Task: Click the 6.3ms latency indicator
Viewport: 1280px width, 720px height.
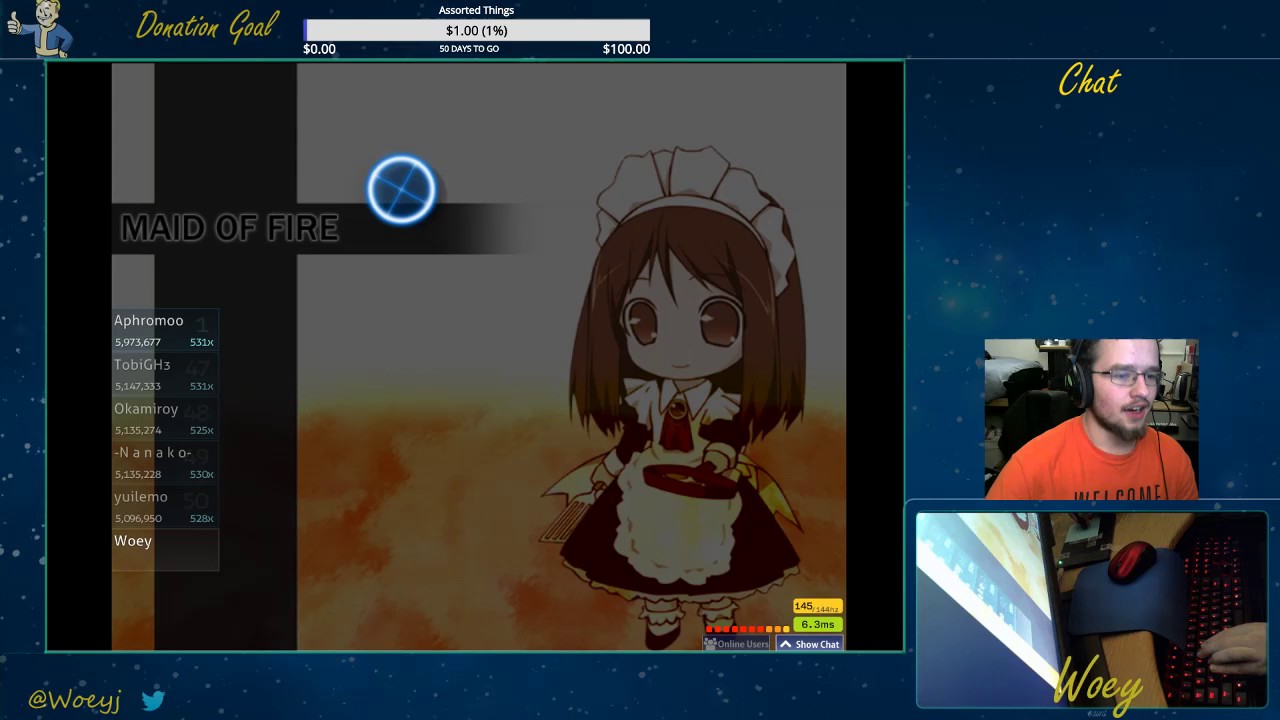Action: (x=817, y=624)
